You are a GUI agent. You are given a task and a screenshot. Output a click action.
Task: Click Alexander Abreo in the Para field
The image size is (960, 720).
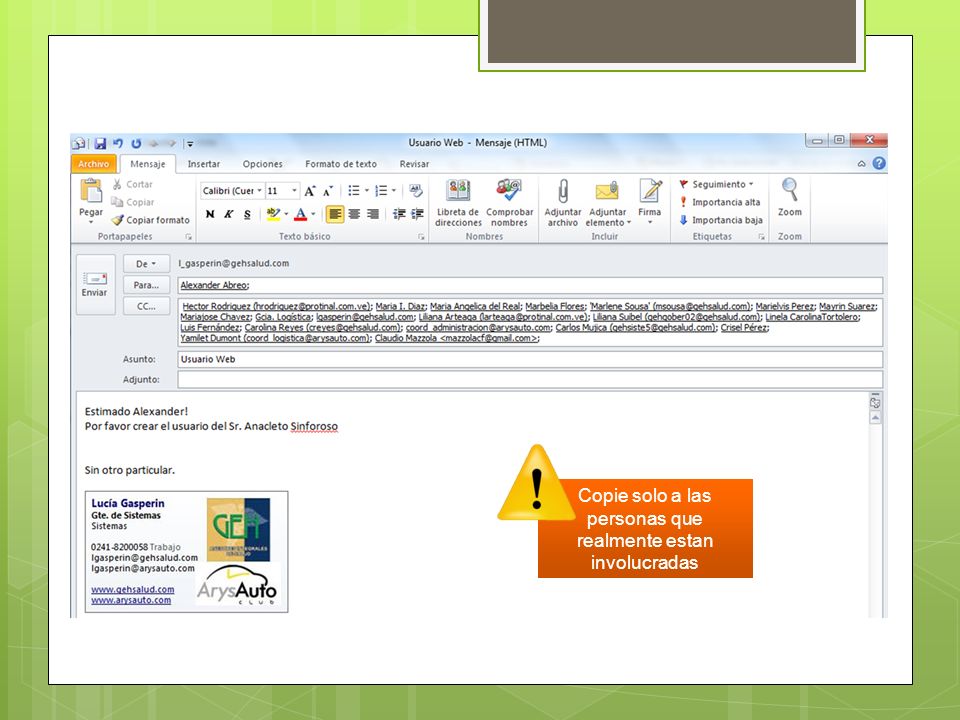214,285
